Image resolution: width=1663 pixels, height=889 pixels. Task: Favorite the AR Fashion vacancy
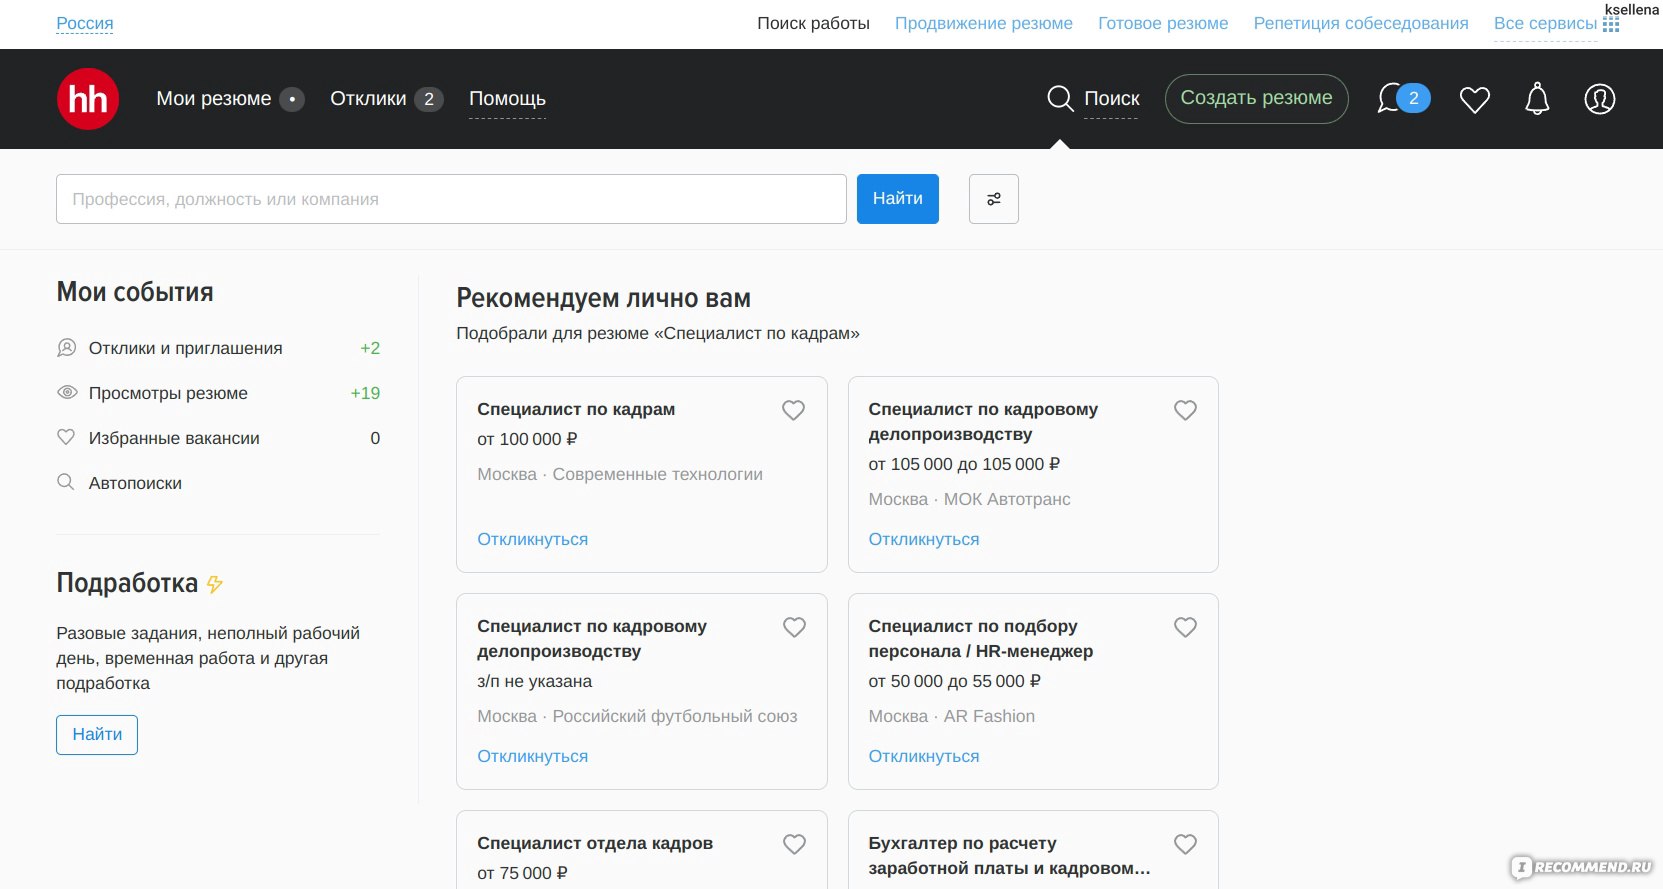point(1185,627)
